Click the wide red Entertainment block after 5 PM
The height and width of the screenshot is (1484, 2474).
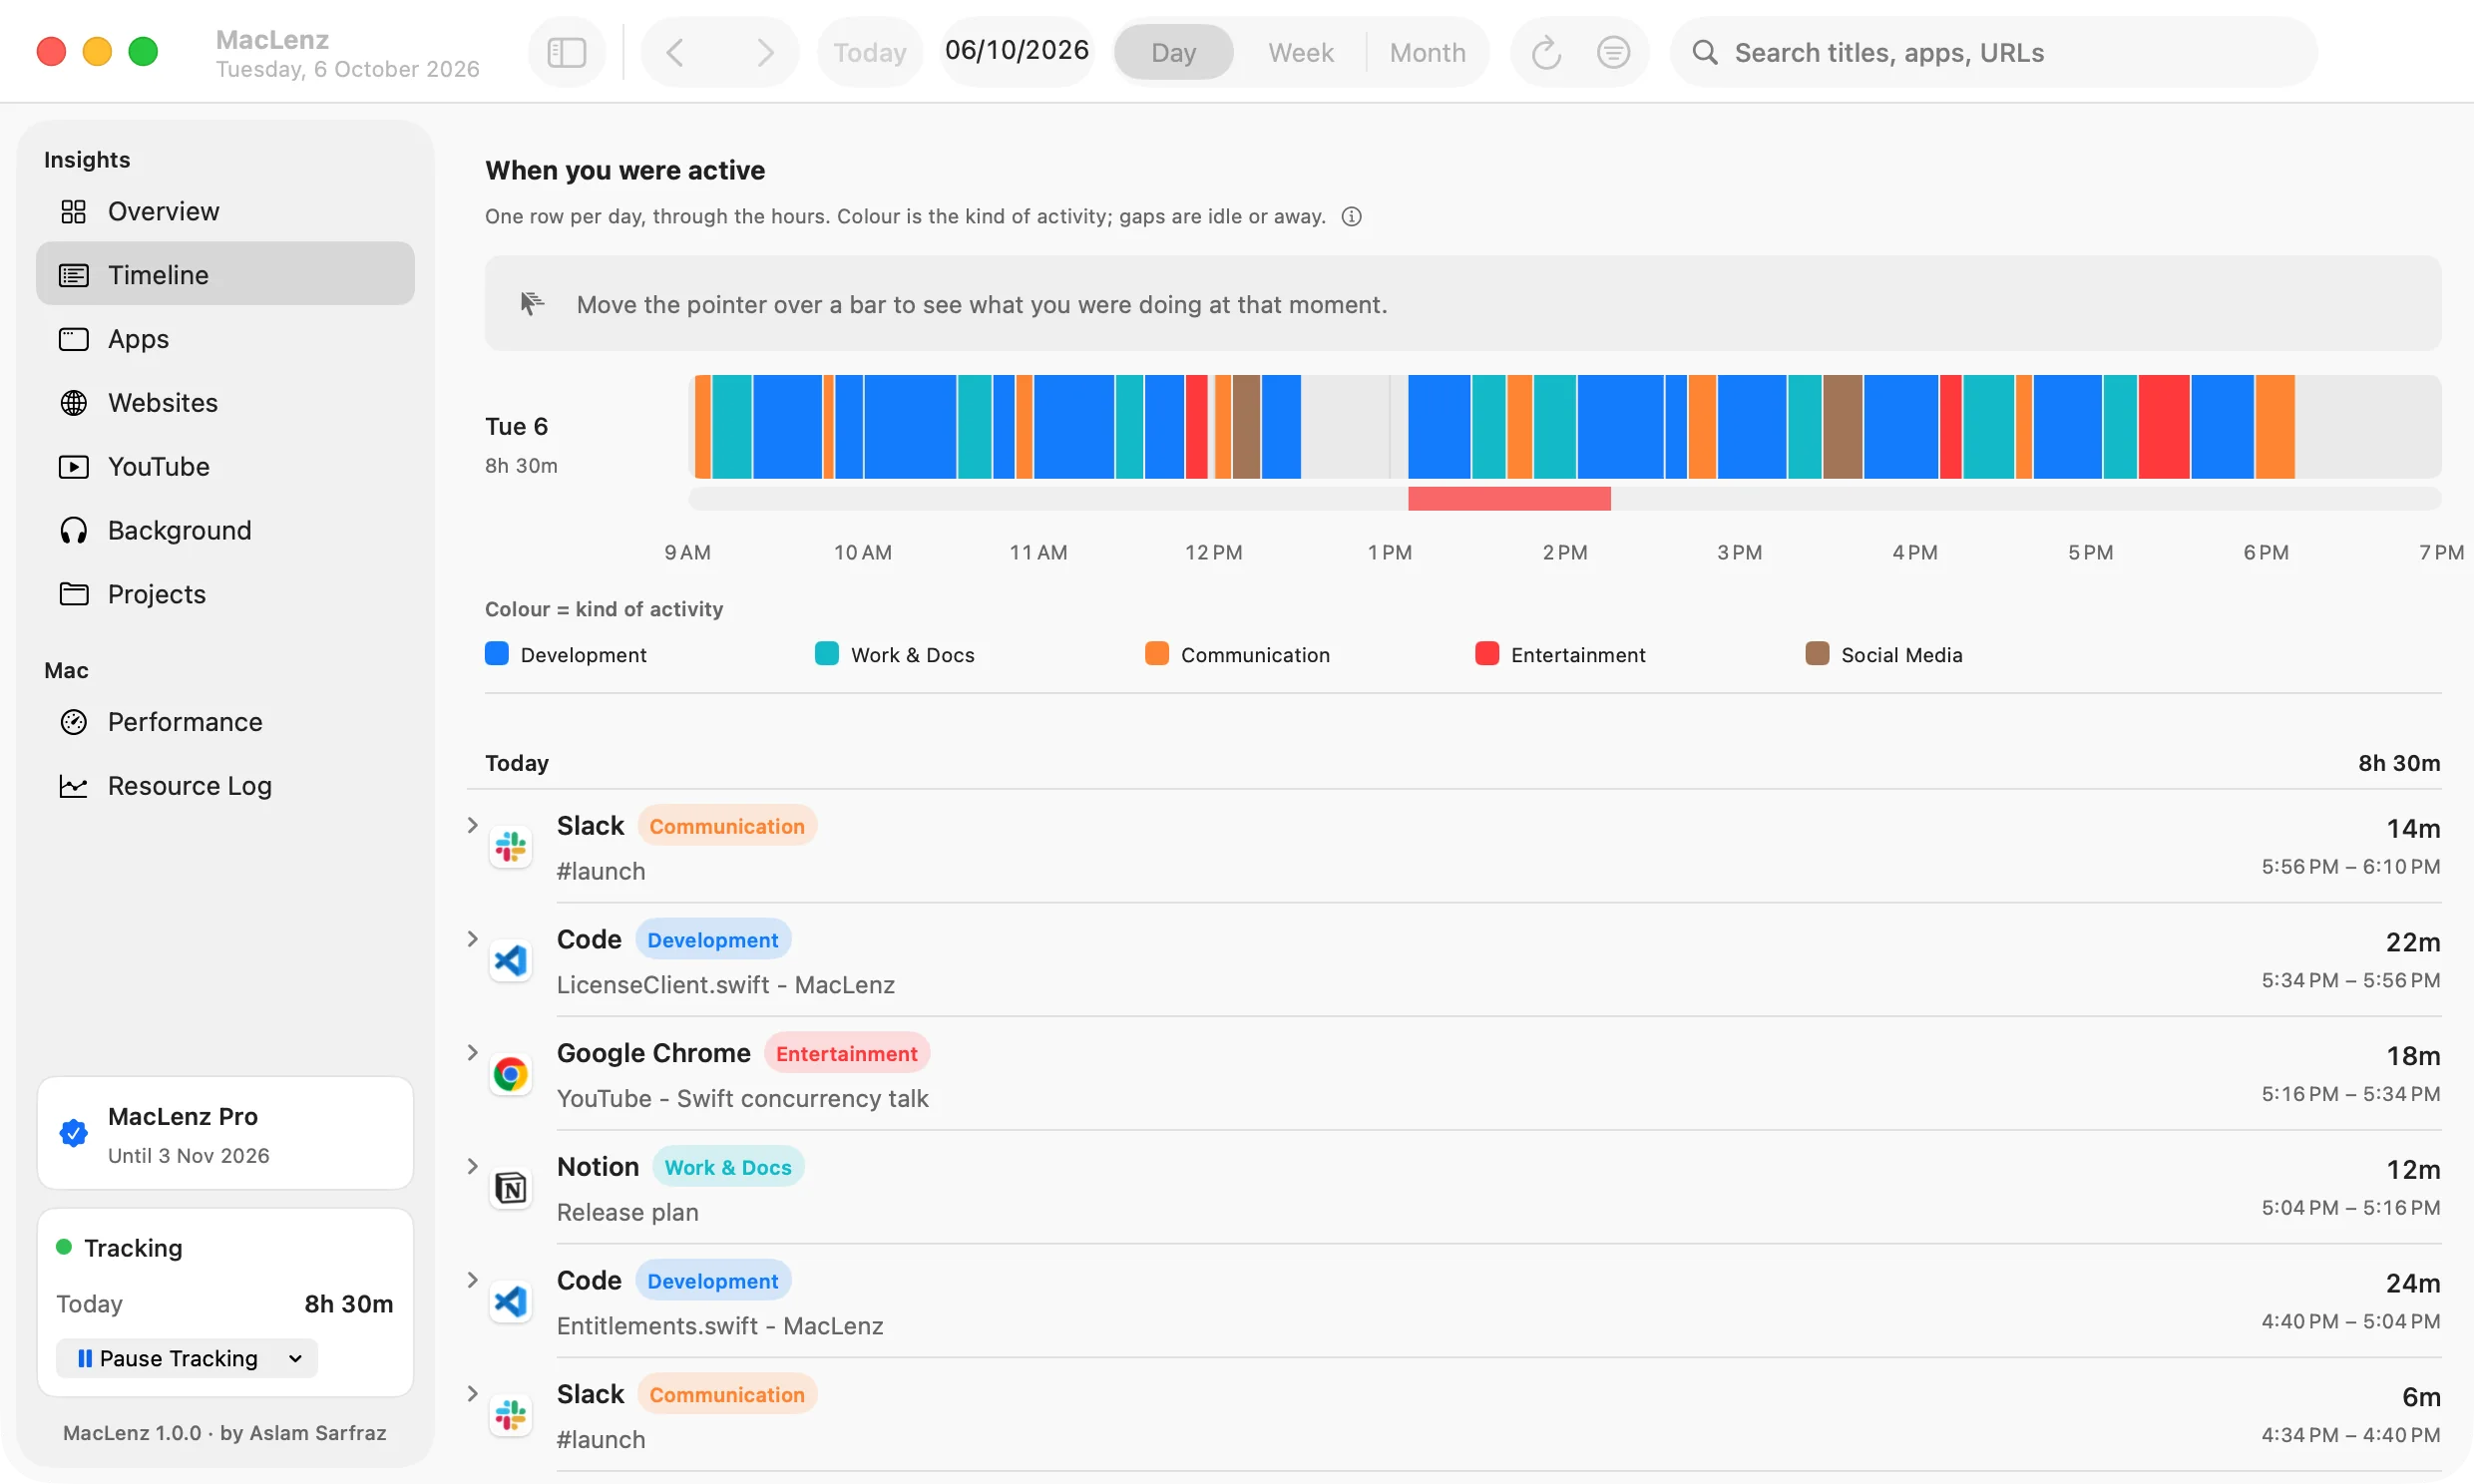[x=2163, y=427]
